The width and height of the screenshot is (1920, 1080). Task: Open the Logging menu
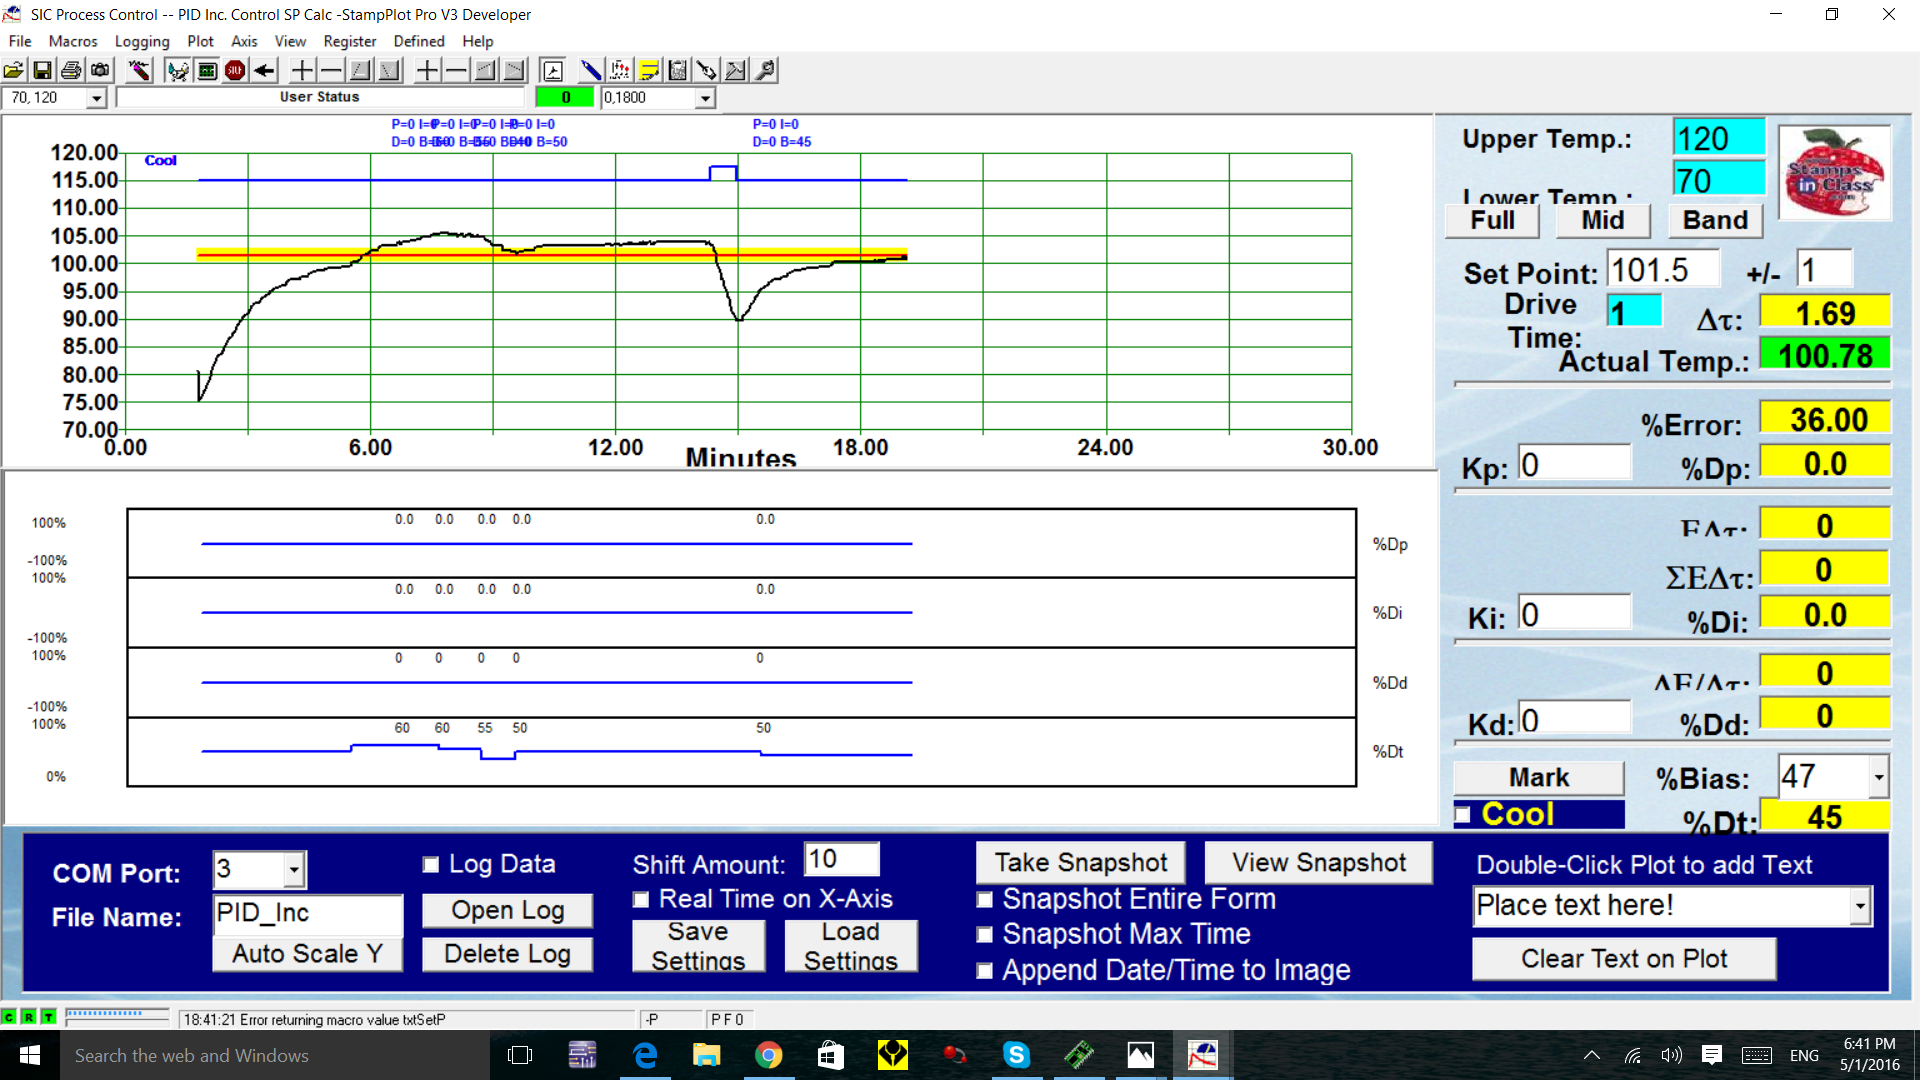142,41
